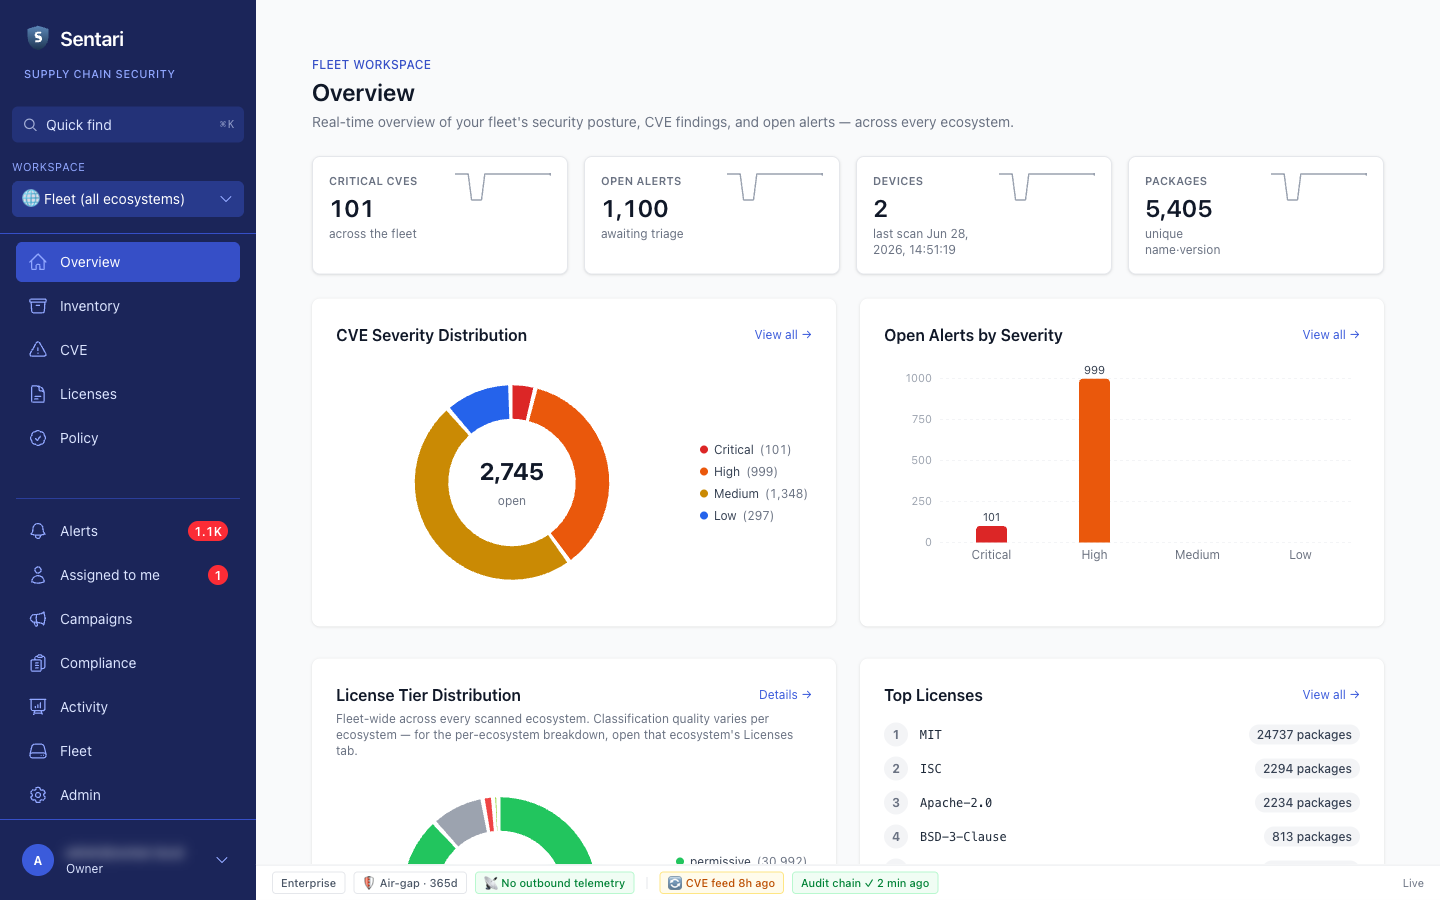
Task: Click the CVE warning triangle icon
Action: (38, 350)
